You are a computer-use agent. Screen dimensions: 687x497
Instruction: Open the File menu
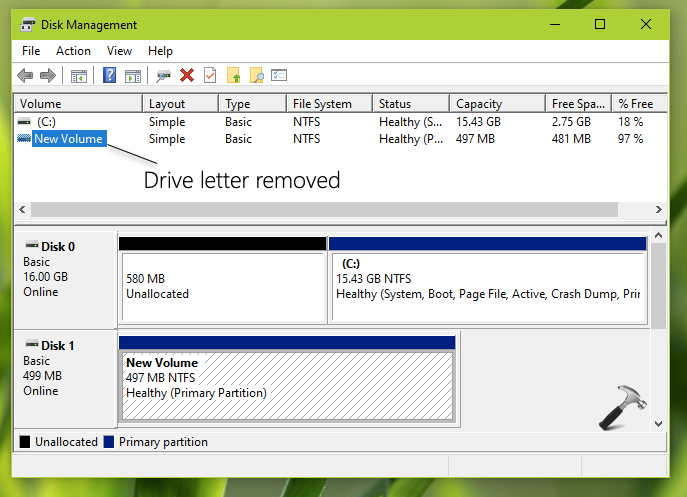point(31,50)
